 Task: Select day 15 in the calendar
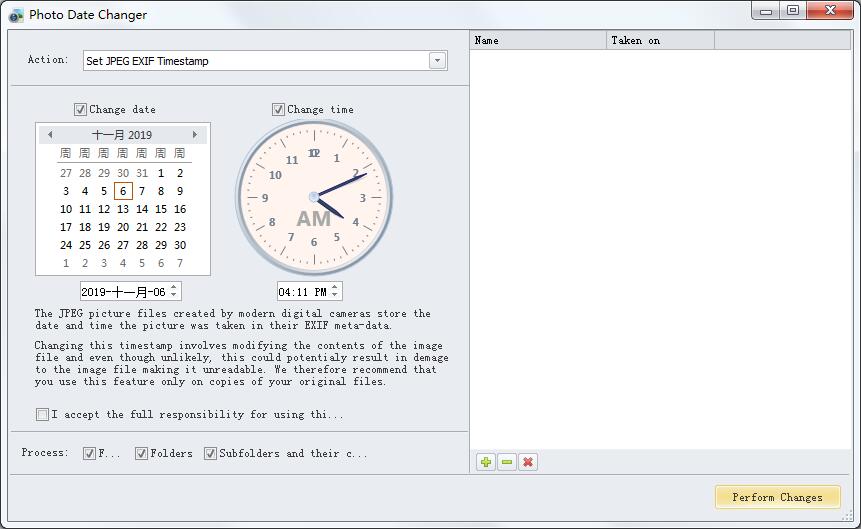[161, 209]
